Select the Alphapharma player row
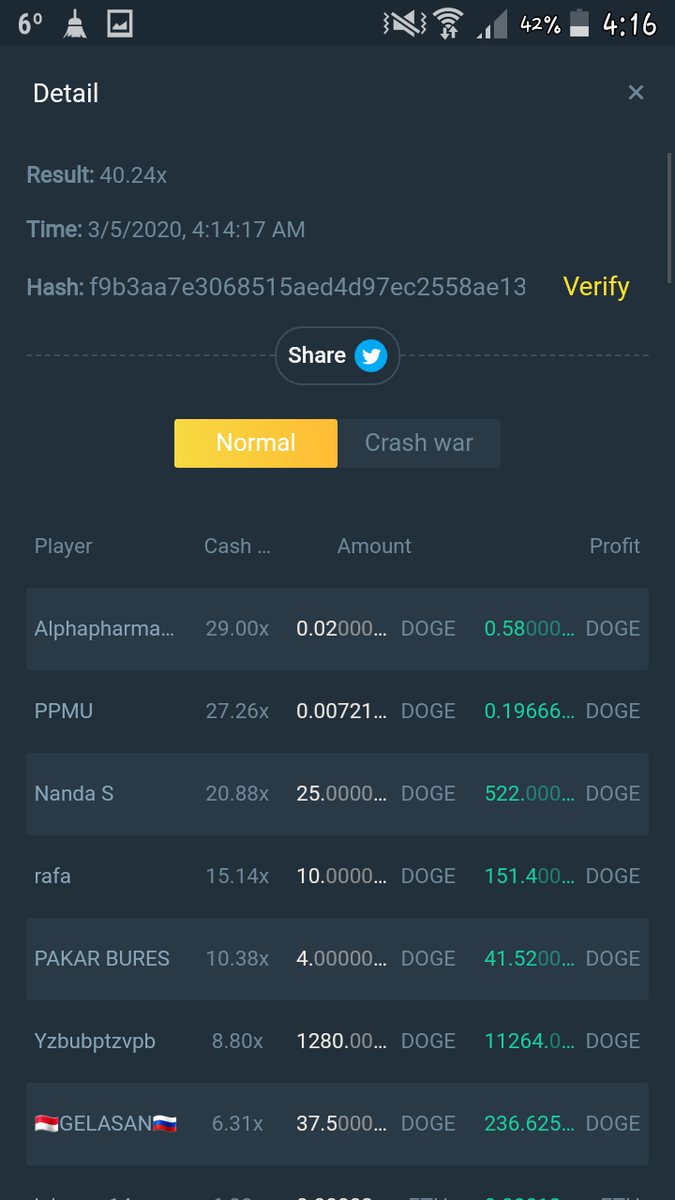Image resolution: width=675 pixels, height=1200 pixels. pyautogui.click(x=104, y=629)
